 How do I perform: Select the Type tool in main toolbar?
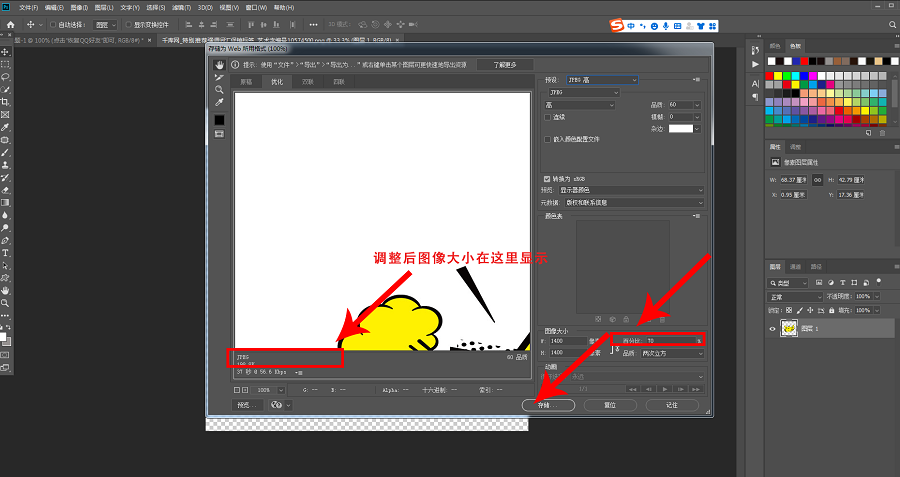pyautogui.click(x=6, y=253)
